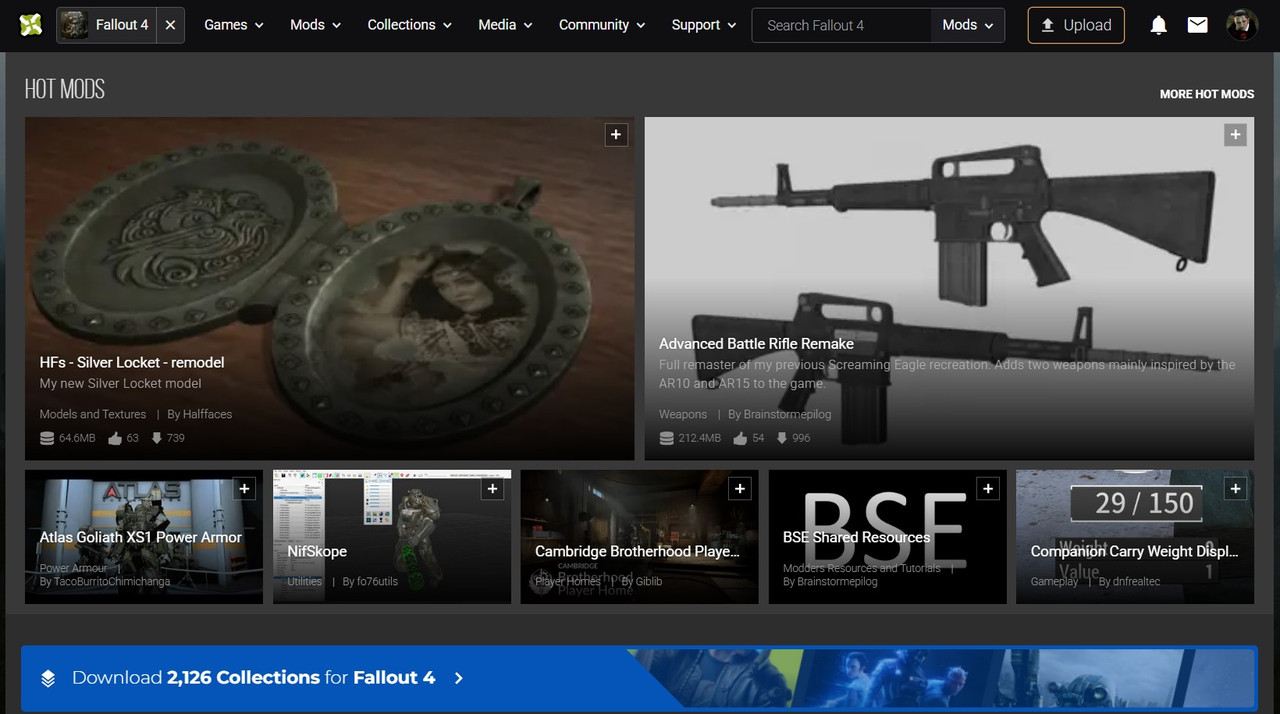
Task: Focus the Search Fallout 4 field
Action: point(841,25)
